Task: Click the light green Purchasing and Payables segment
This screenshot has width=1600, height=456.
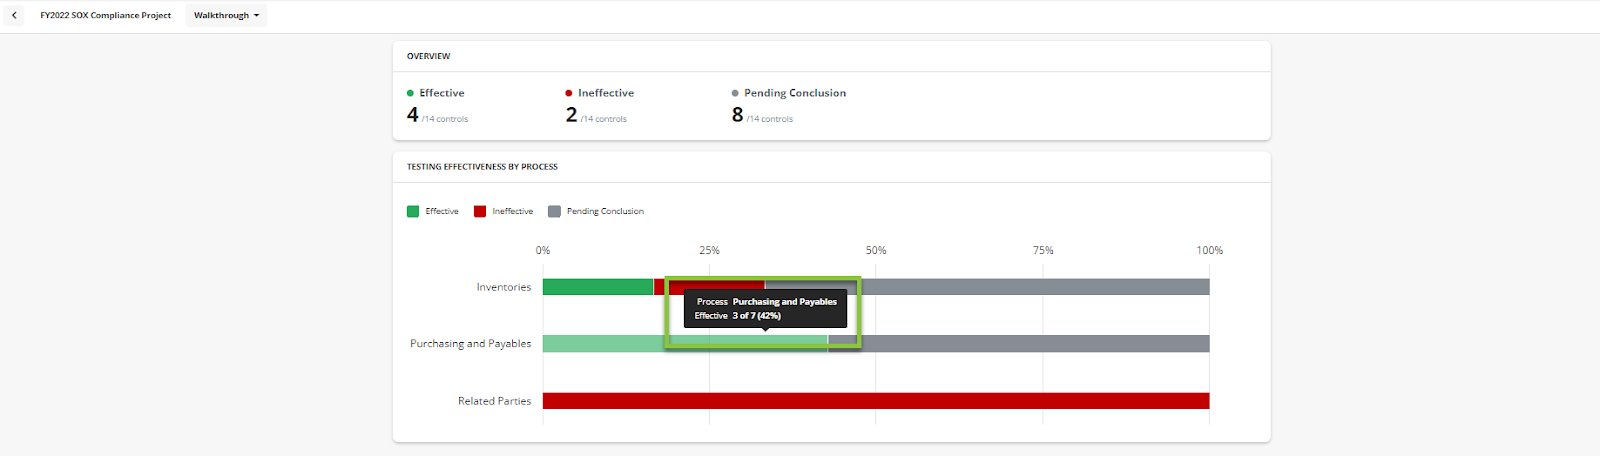Action: (685, 344)
